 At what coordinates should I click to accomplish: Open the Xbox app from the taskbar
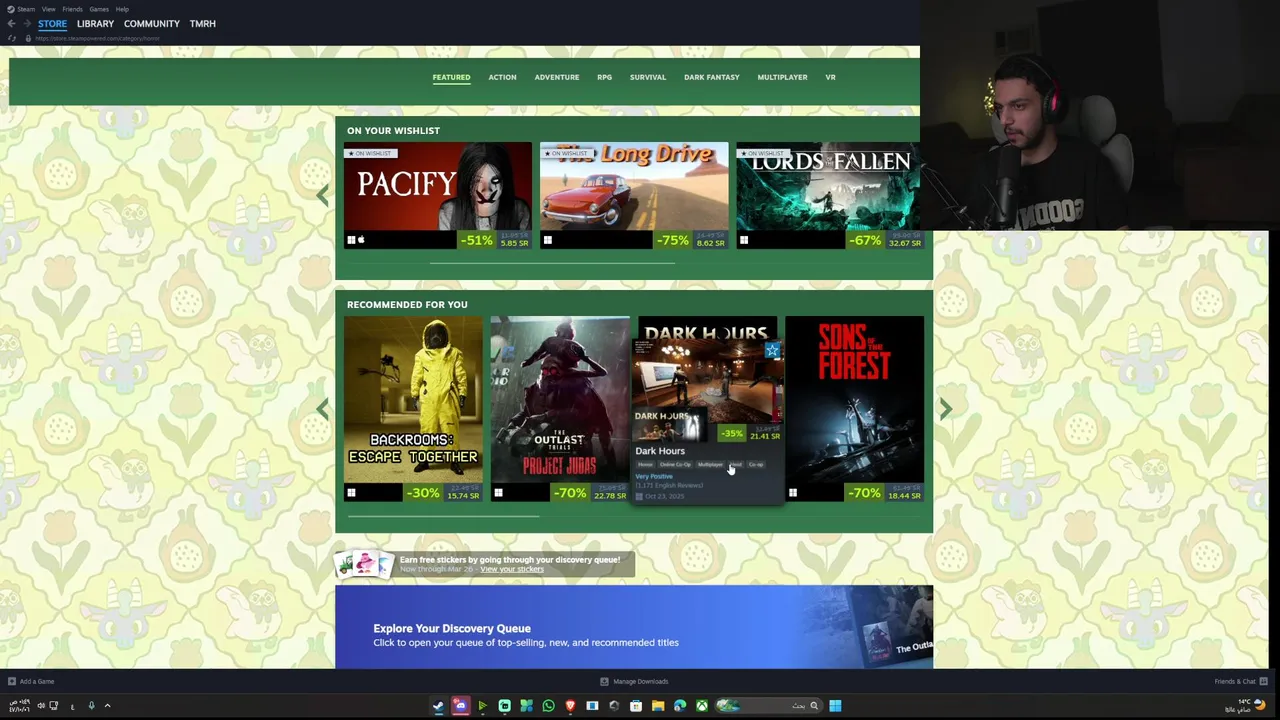[x=702, y=706]
